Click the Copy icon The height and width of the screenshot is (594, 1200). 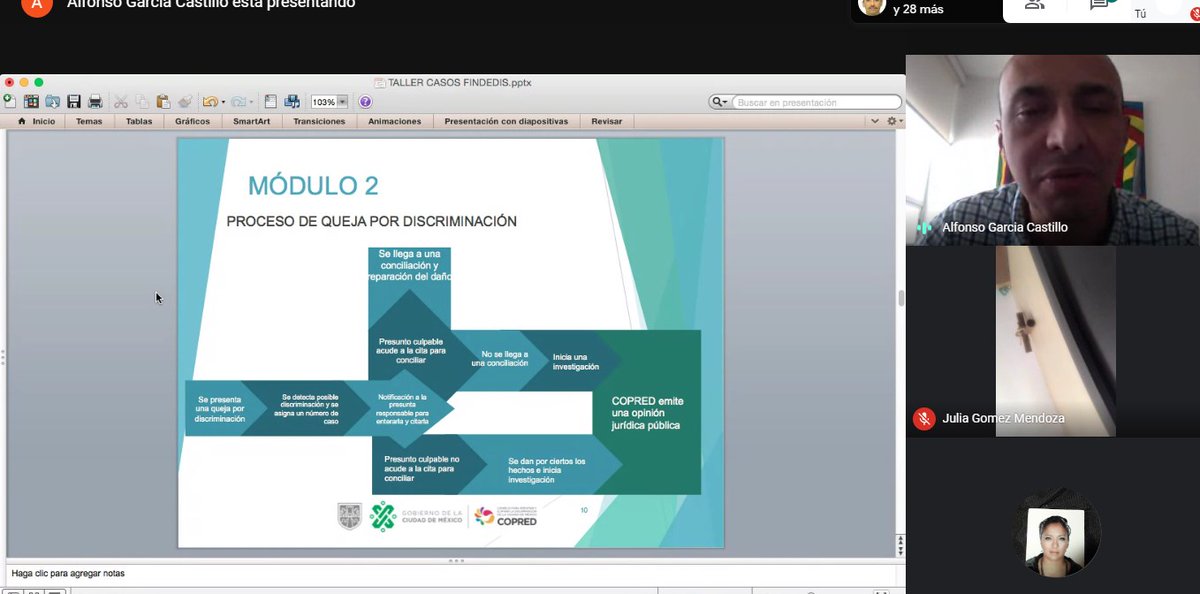pos(141,100)
